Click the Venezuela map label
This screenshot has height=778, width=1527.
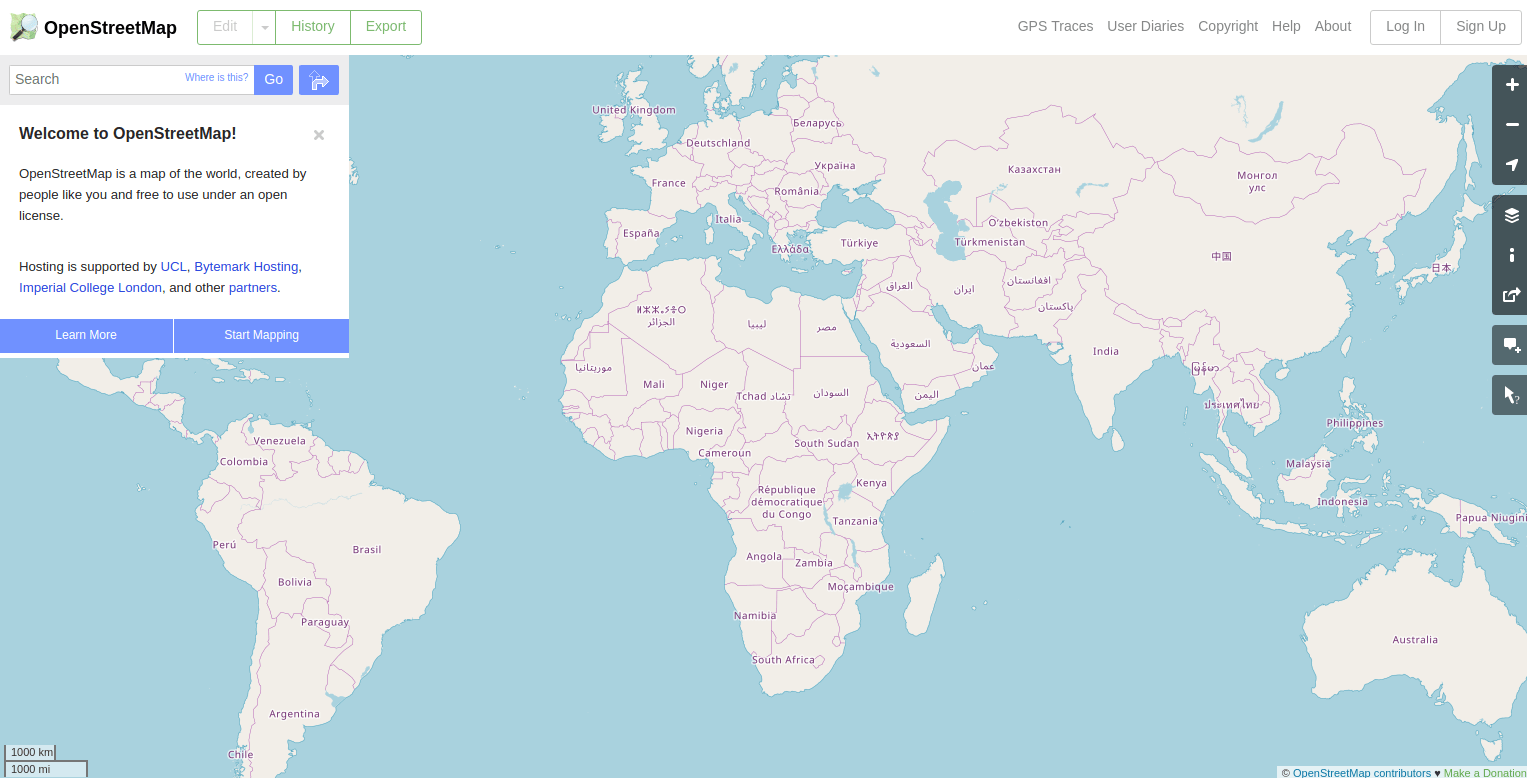point(280,441)
